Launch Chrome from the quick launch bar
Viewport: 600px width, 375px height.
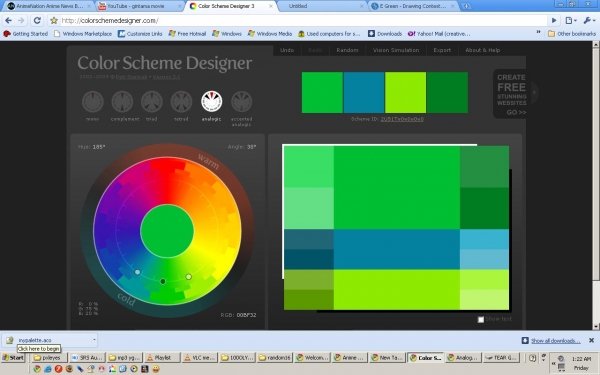37,369
